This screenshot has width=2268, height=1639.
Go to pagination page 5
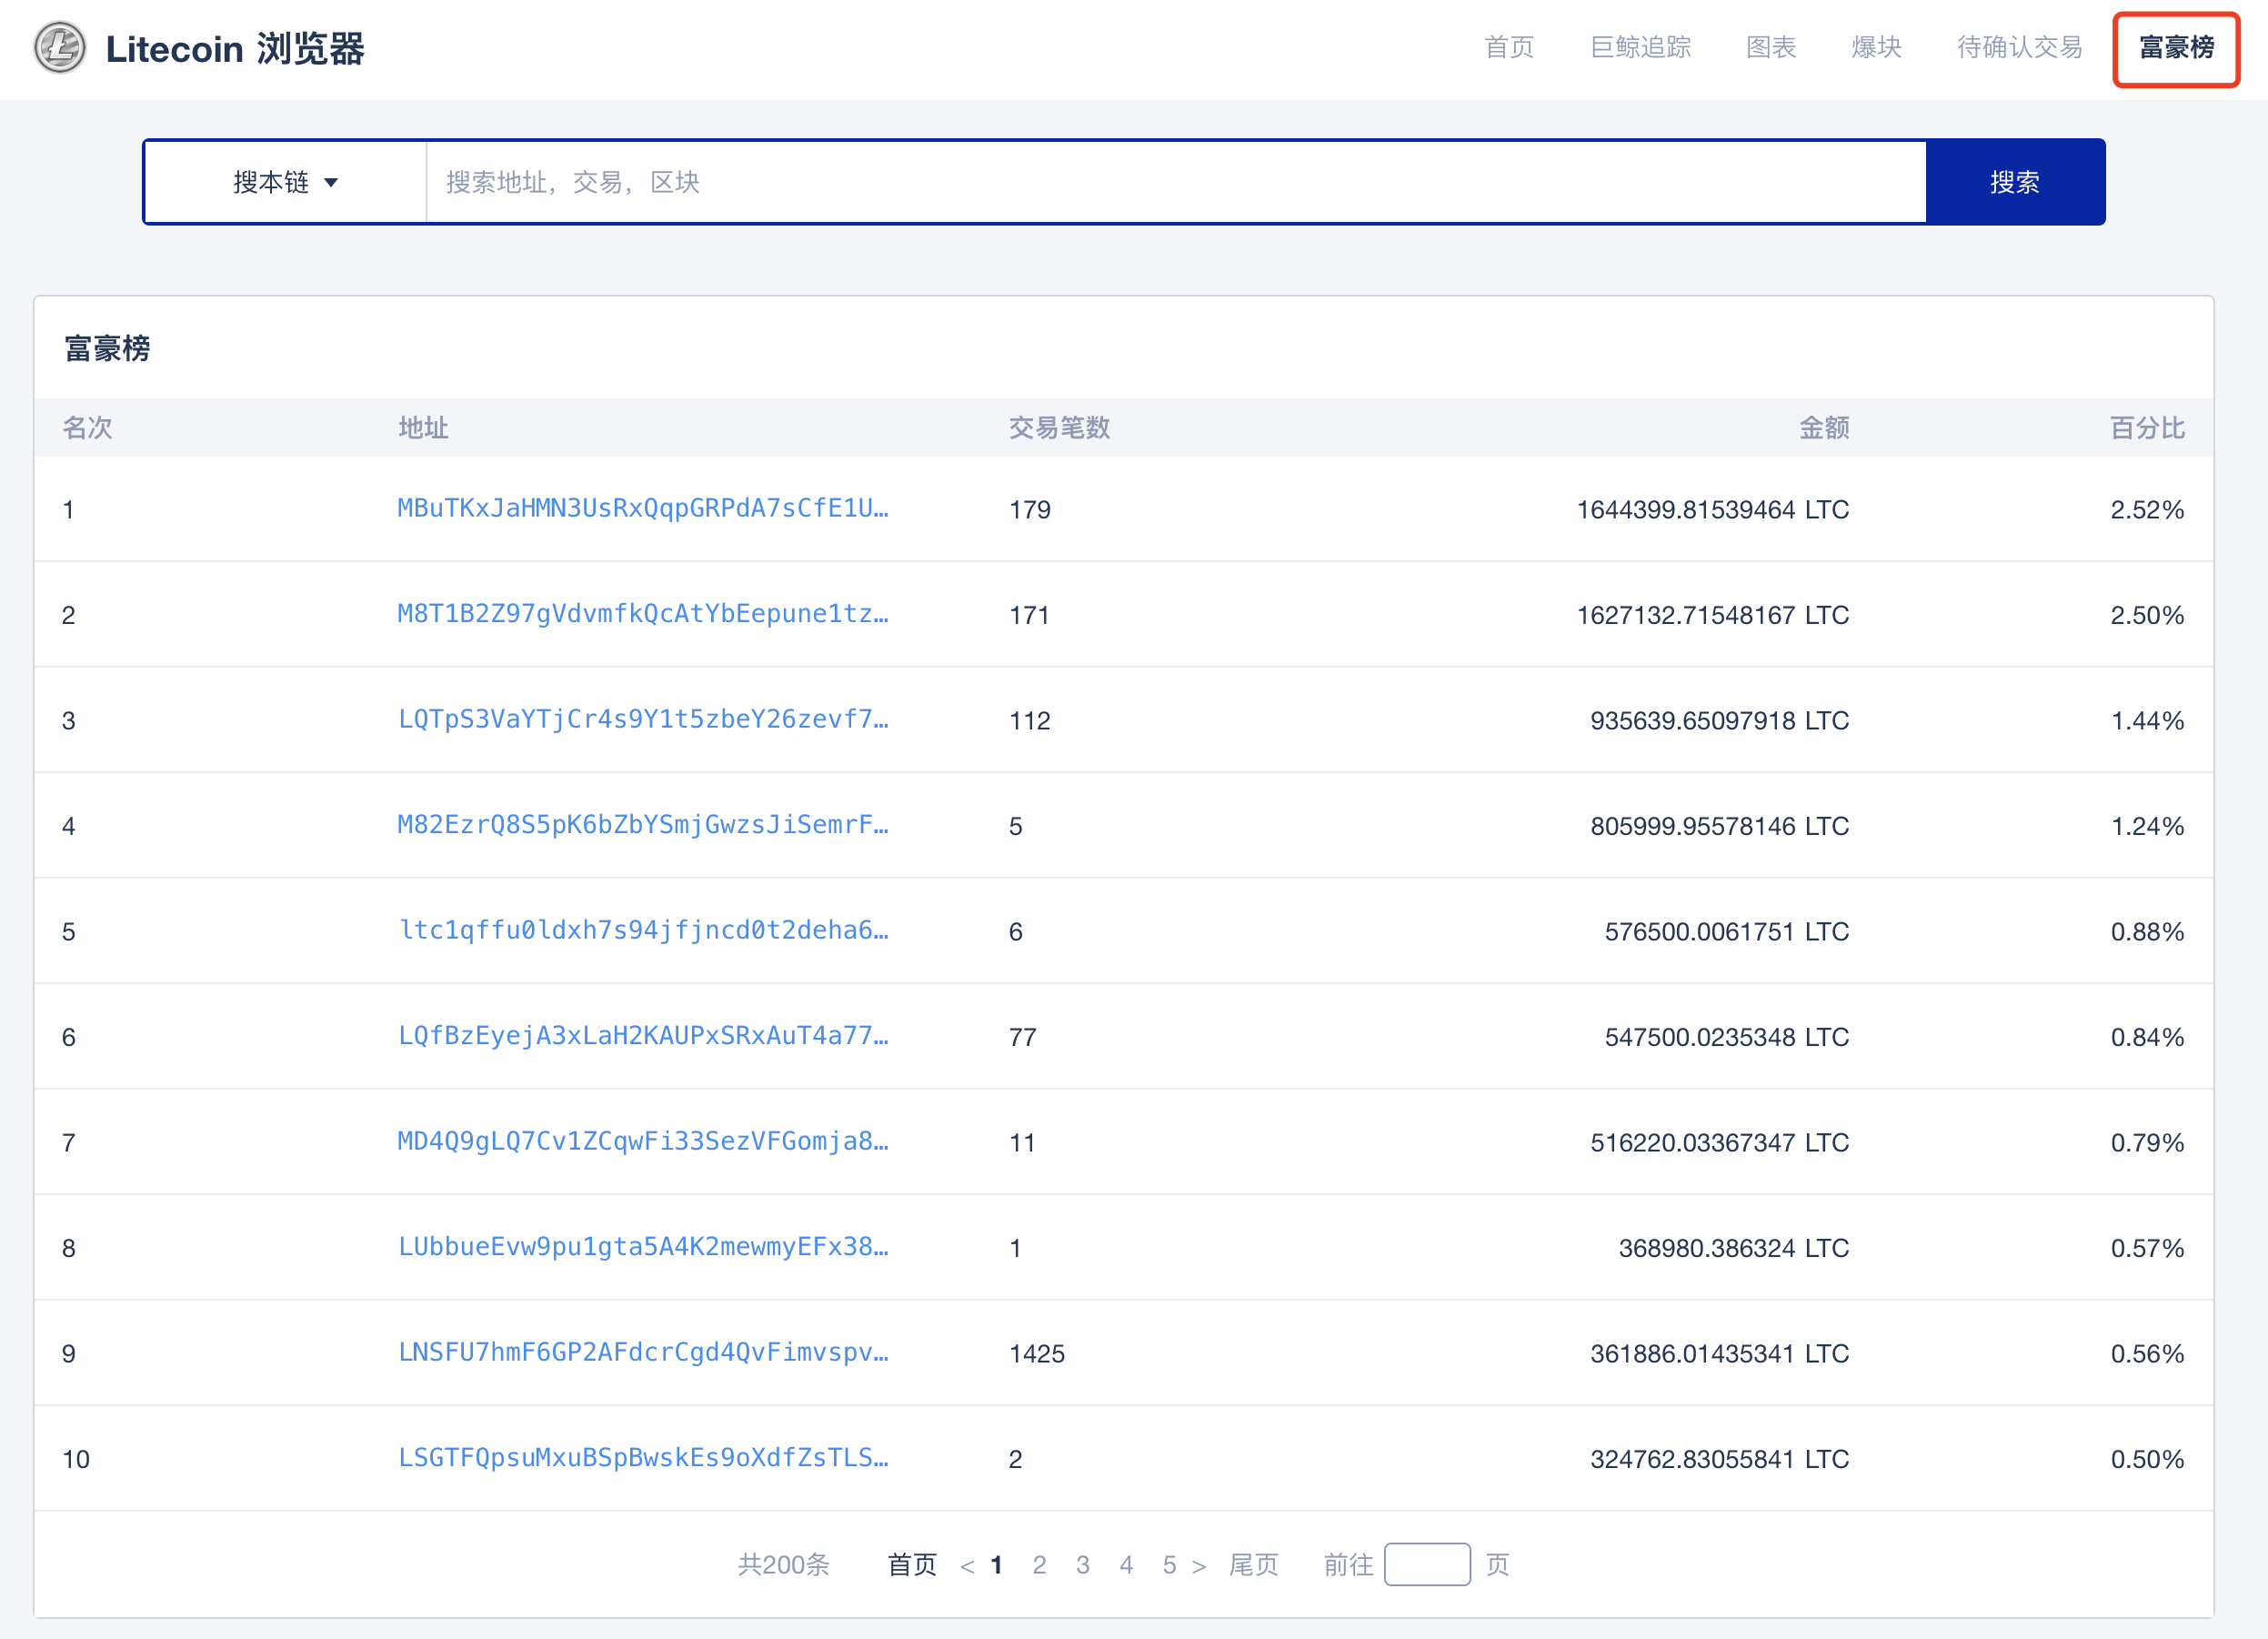coord(1169,1565)
